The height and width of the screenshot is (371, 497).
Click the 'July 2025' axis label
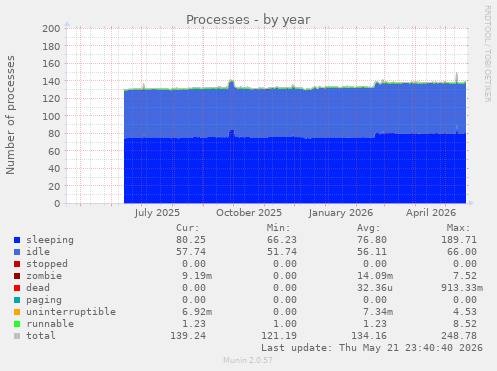(157, 213)
